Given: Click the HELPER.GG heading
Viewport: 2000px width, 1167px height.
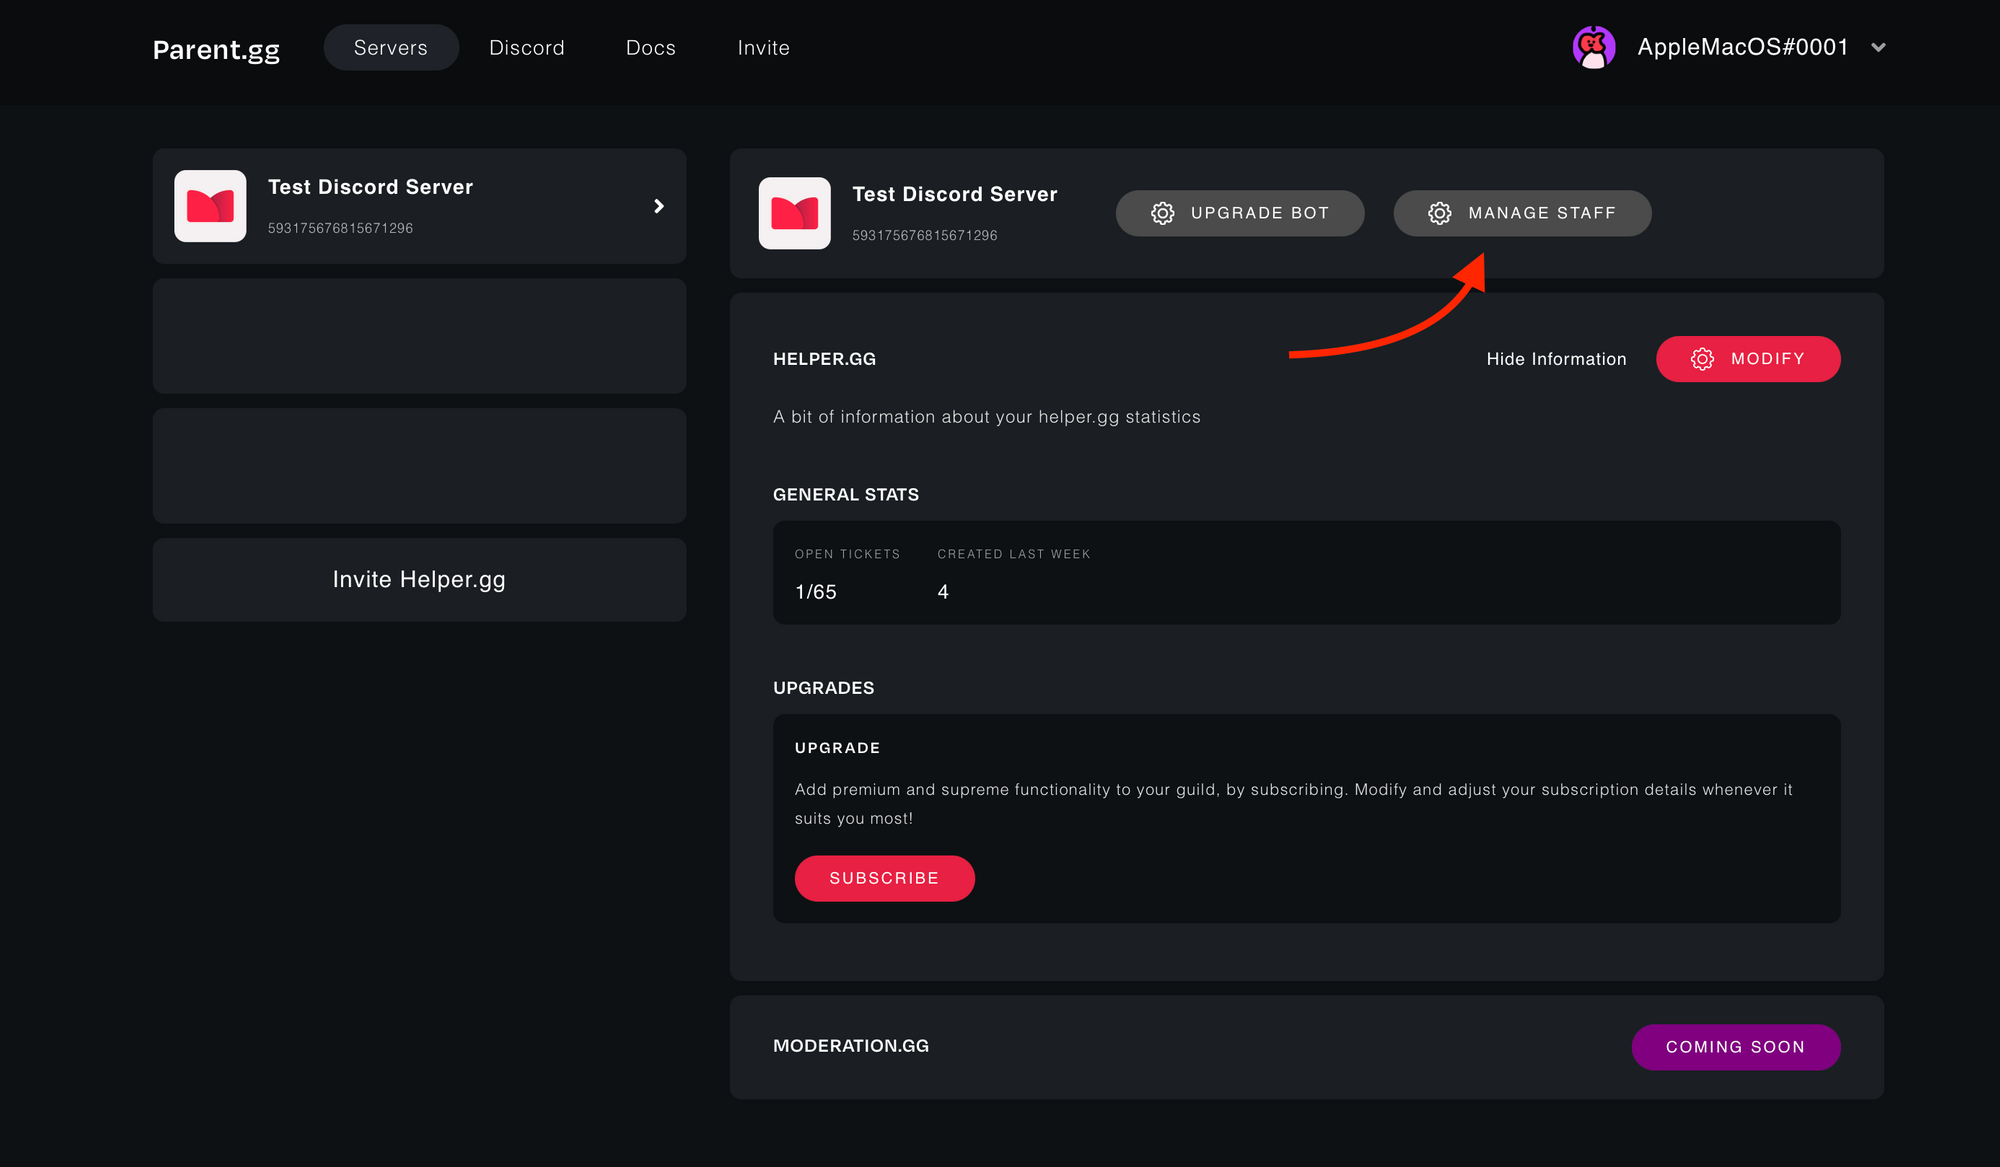Looking at the screenshot, I should pyautogui.click(x=825, y=359).
